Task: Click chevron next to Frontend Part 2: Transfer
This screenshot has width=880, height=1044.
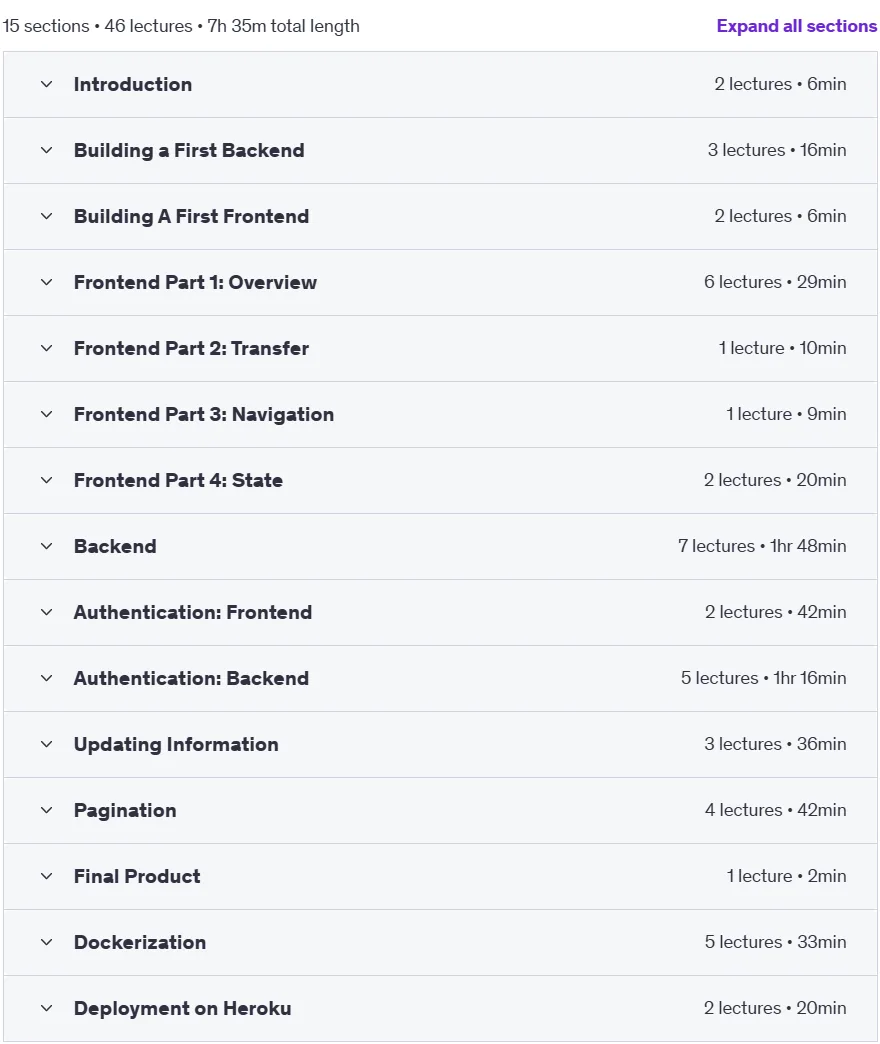Action: (47, 348)
